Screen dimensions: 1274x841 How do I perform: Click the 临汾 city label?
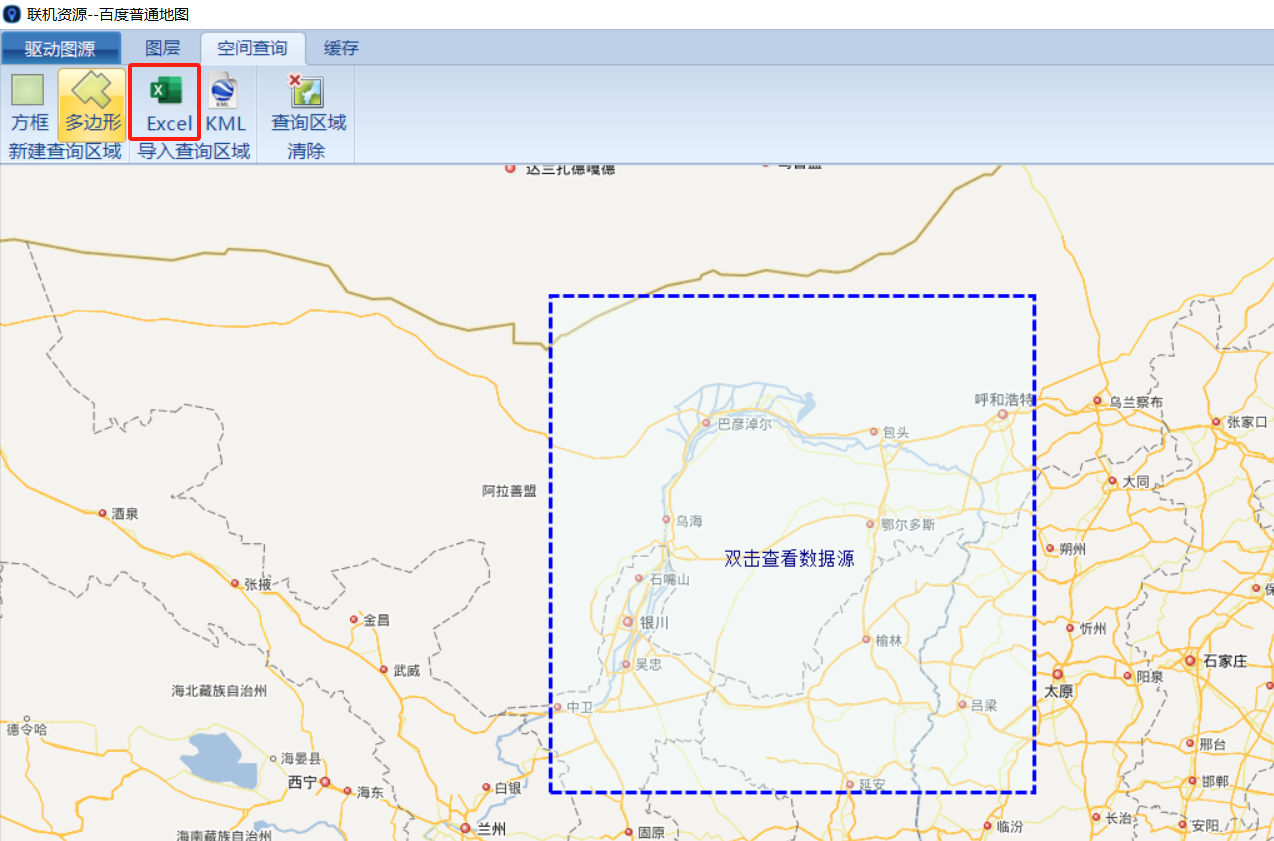(1010, 827)
